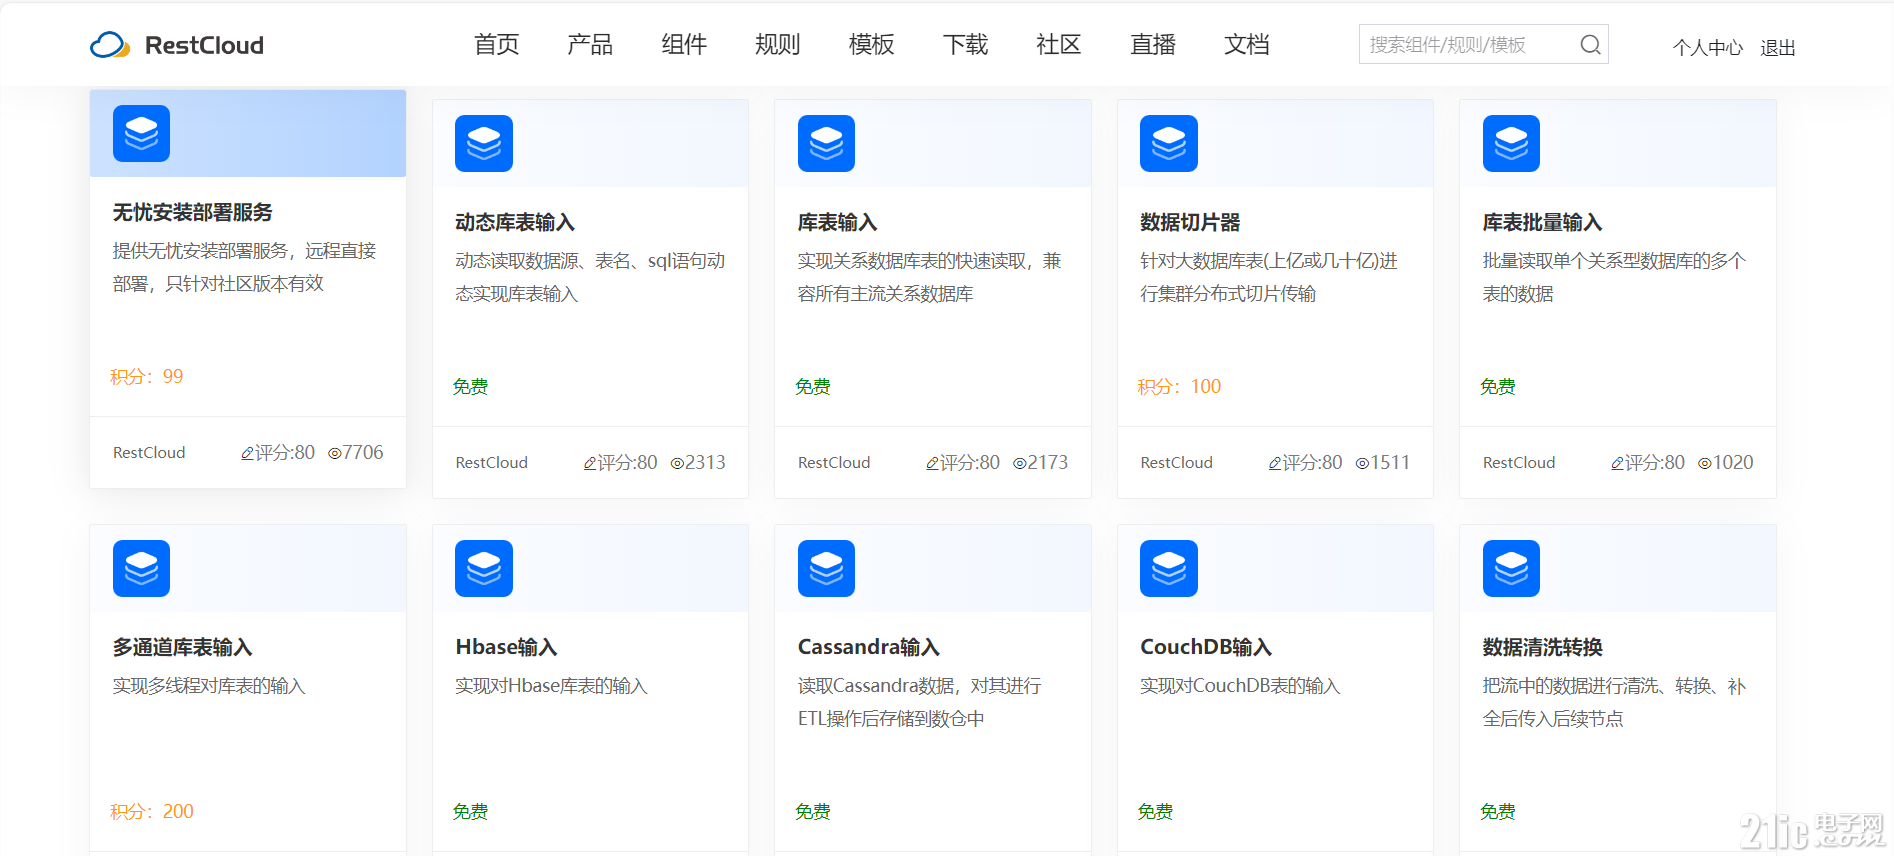
Task: Open the 数据切片器 card title
Action: (x=1190, y=222)
